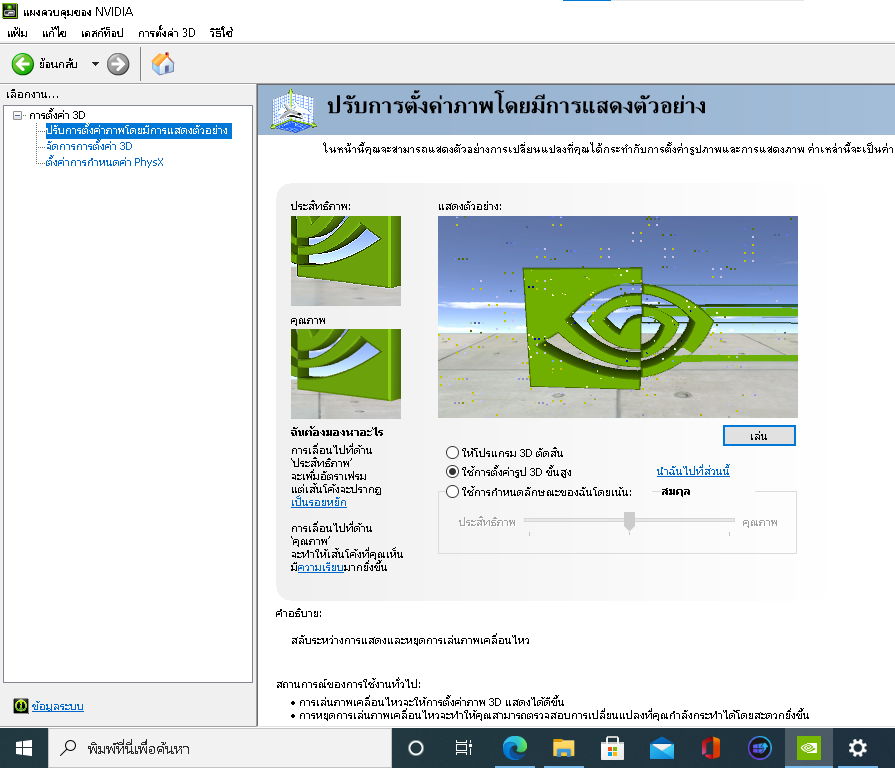
Task: Click the ความเรียบ link
Action: tap(320, 567)
